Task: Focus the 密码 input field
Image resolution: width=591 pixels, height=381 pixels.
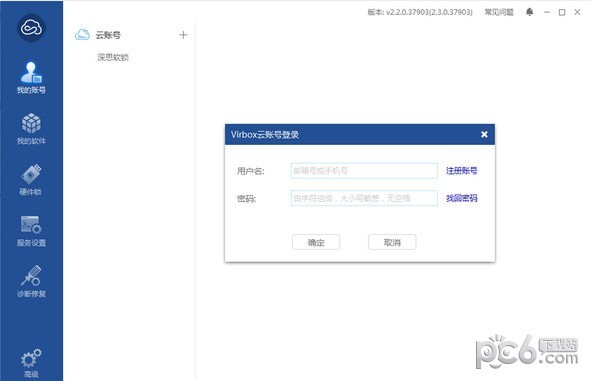Action: coord(364,198)
